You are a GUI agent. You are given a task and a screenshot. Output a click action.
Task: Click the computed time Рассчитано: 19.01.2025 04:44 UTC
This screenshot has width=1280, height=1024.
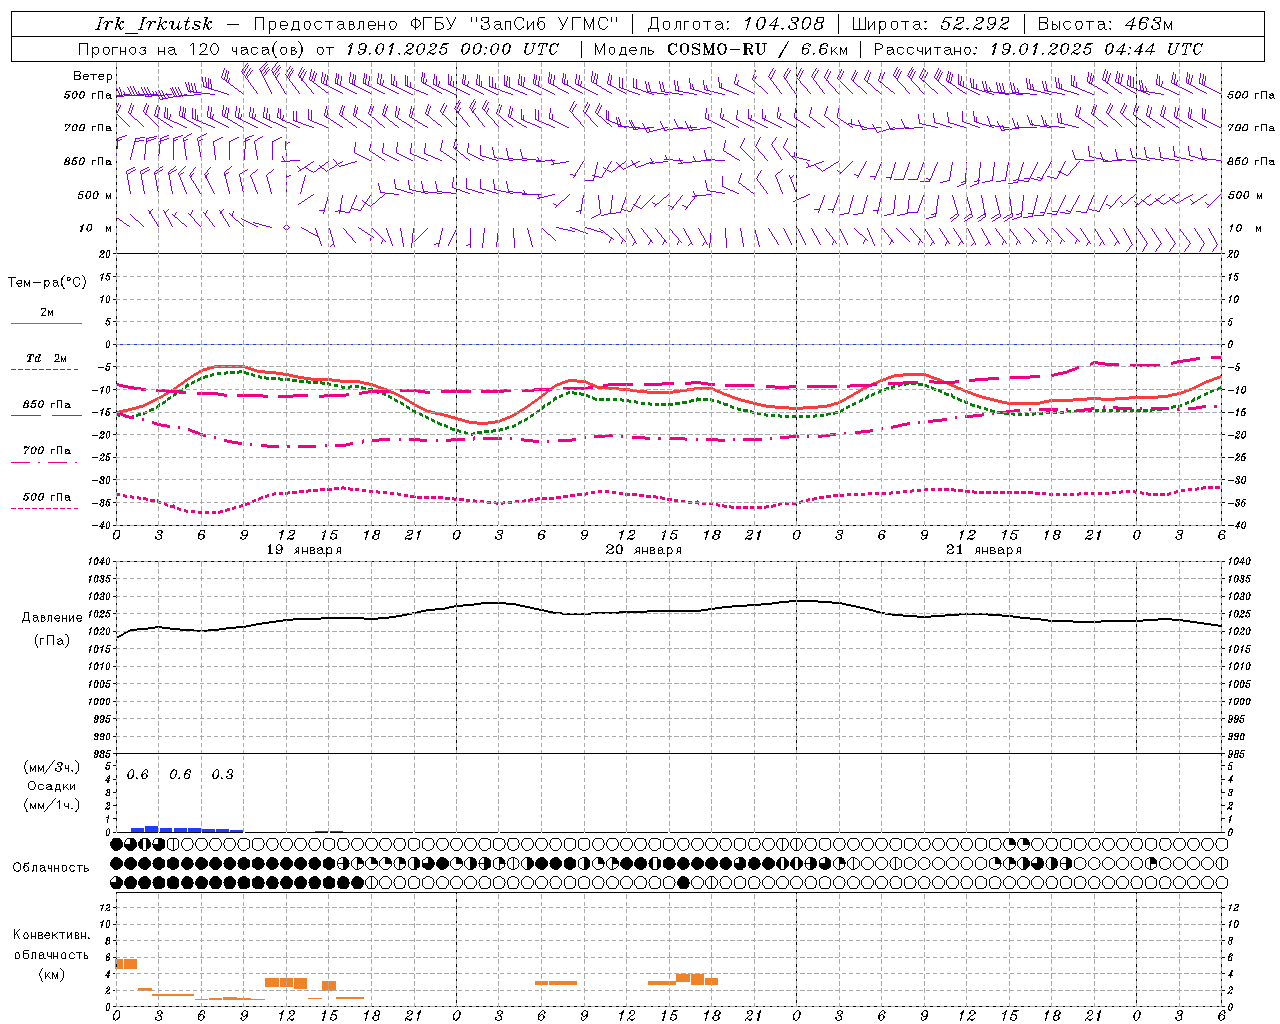click(1038, 49)
